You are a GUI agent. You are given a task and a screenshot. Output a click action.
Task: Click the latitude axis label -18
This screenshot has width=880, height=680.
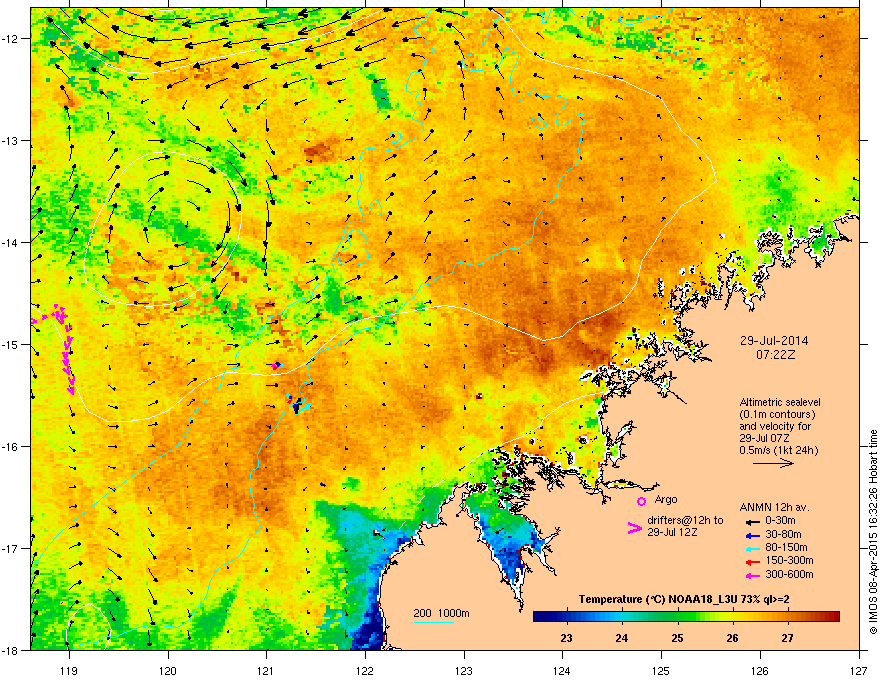click(11, 650)
